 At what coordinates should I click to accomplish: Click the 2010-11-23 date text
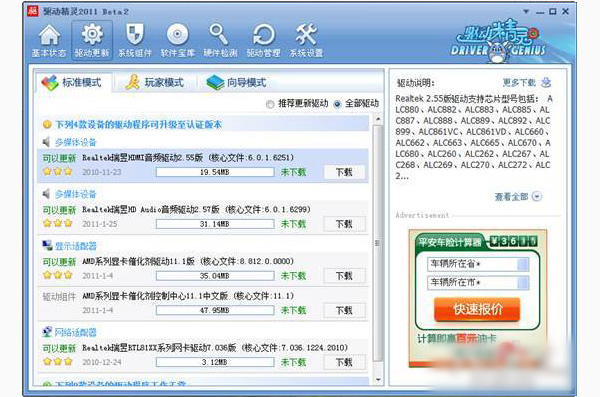pyautogui.click(x=102, y=172)
